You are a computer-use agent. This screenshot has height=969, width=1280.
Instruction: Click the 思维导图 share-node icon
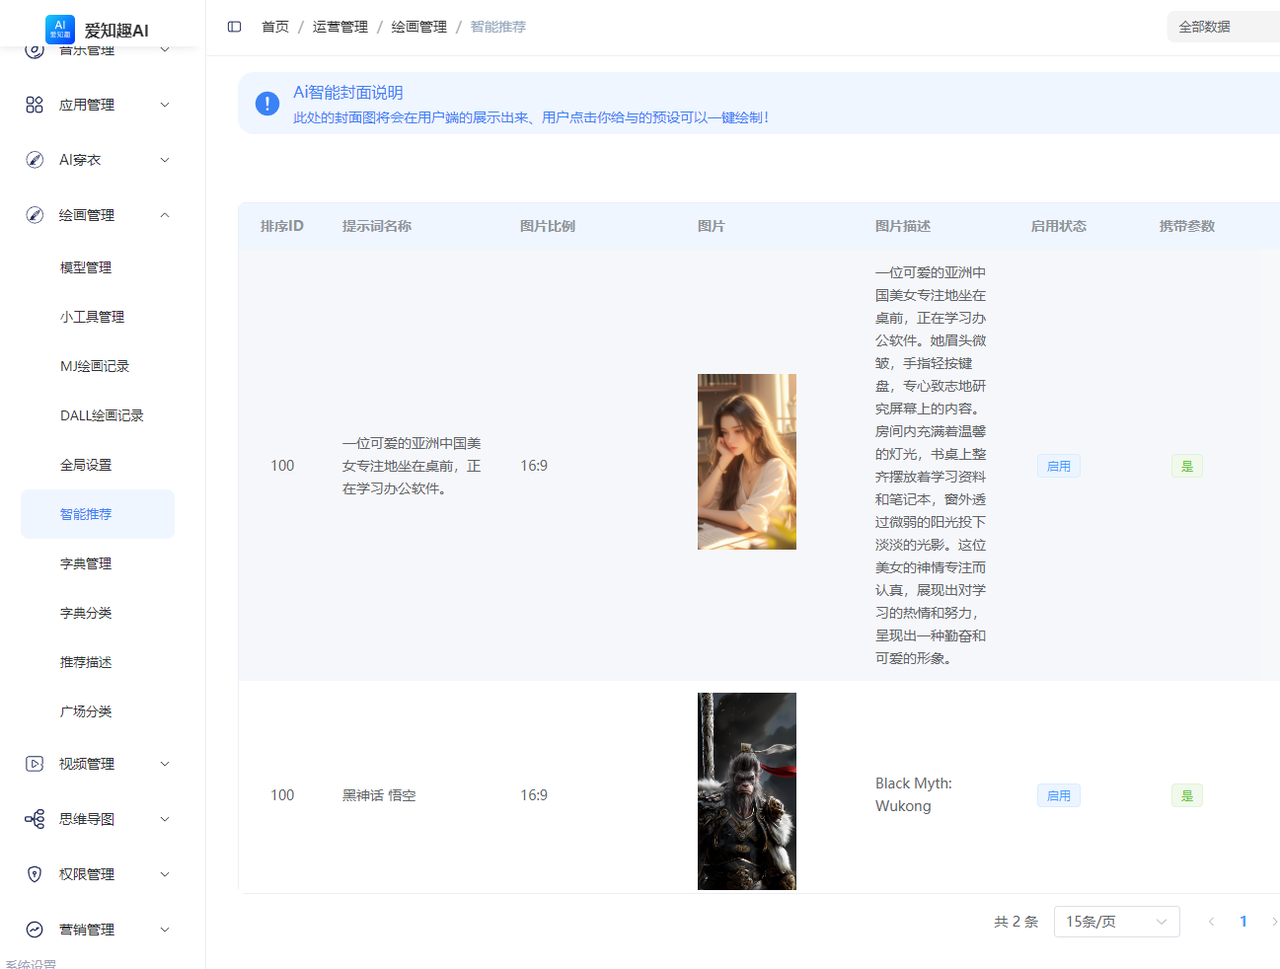[x=34, y=819]
